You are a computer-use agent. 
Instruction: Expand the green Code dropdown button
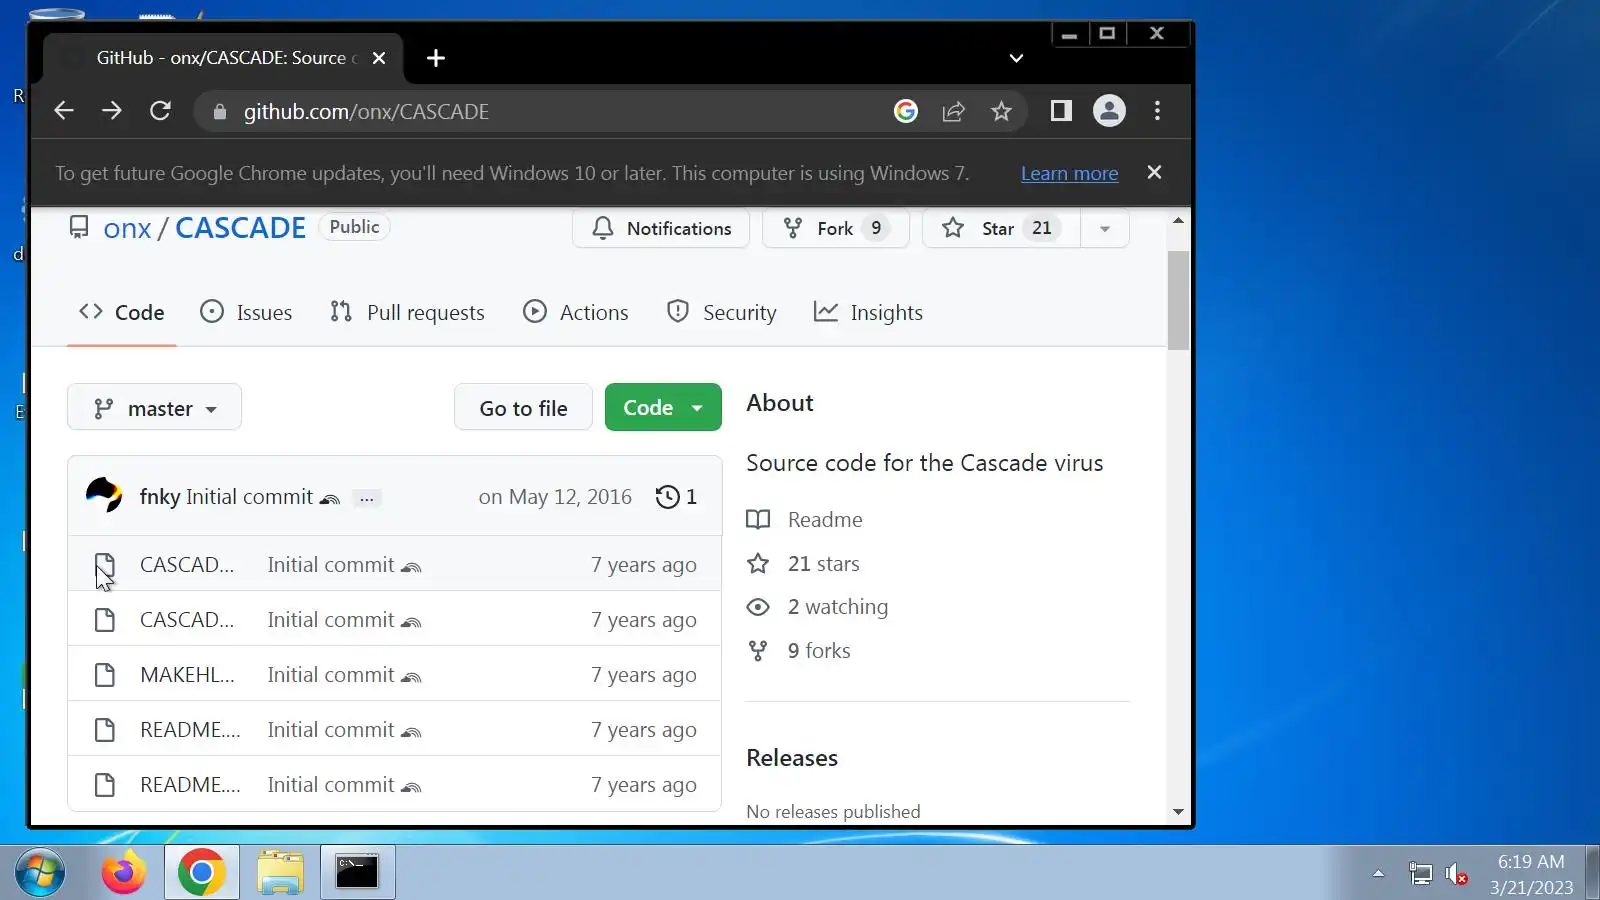tap(663, 407)
